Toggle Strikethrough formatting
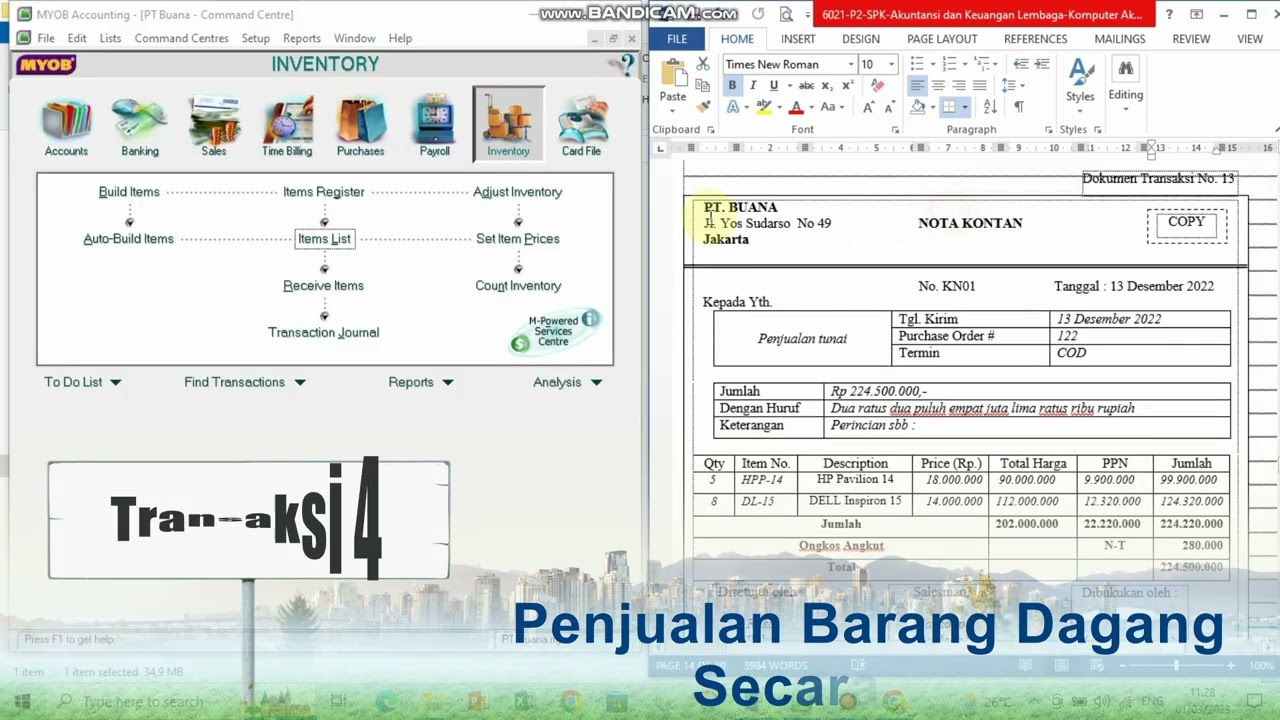Image resolution: width=1280 pixels, height=720 pixels. point(806,86)
